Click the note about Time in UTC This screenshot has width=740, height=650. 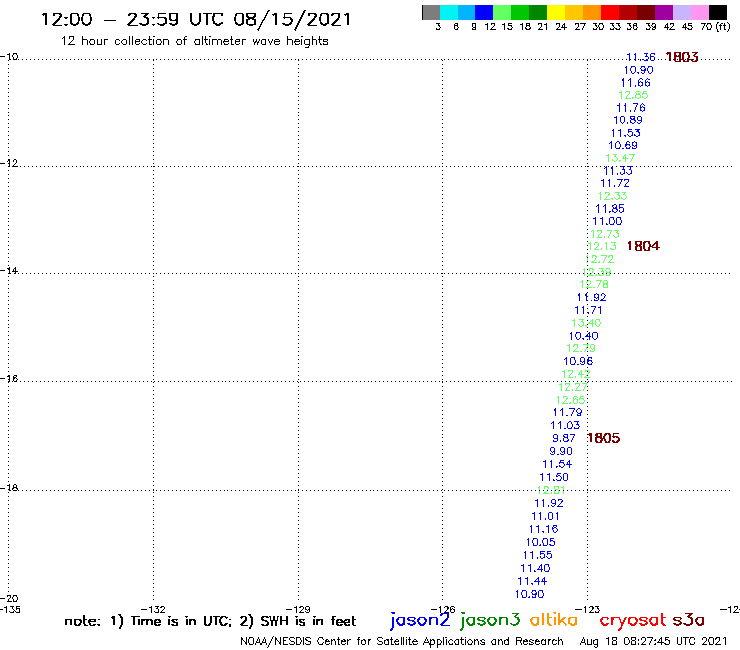point(210,621)
